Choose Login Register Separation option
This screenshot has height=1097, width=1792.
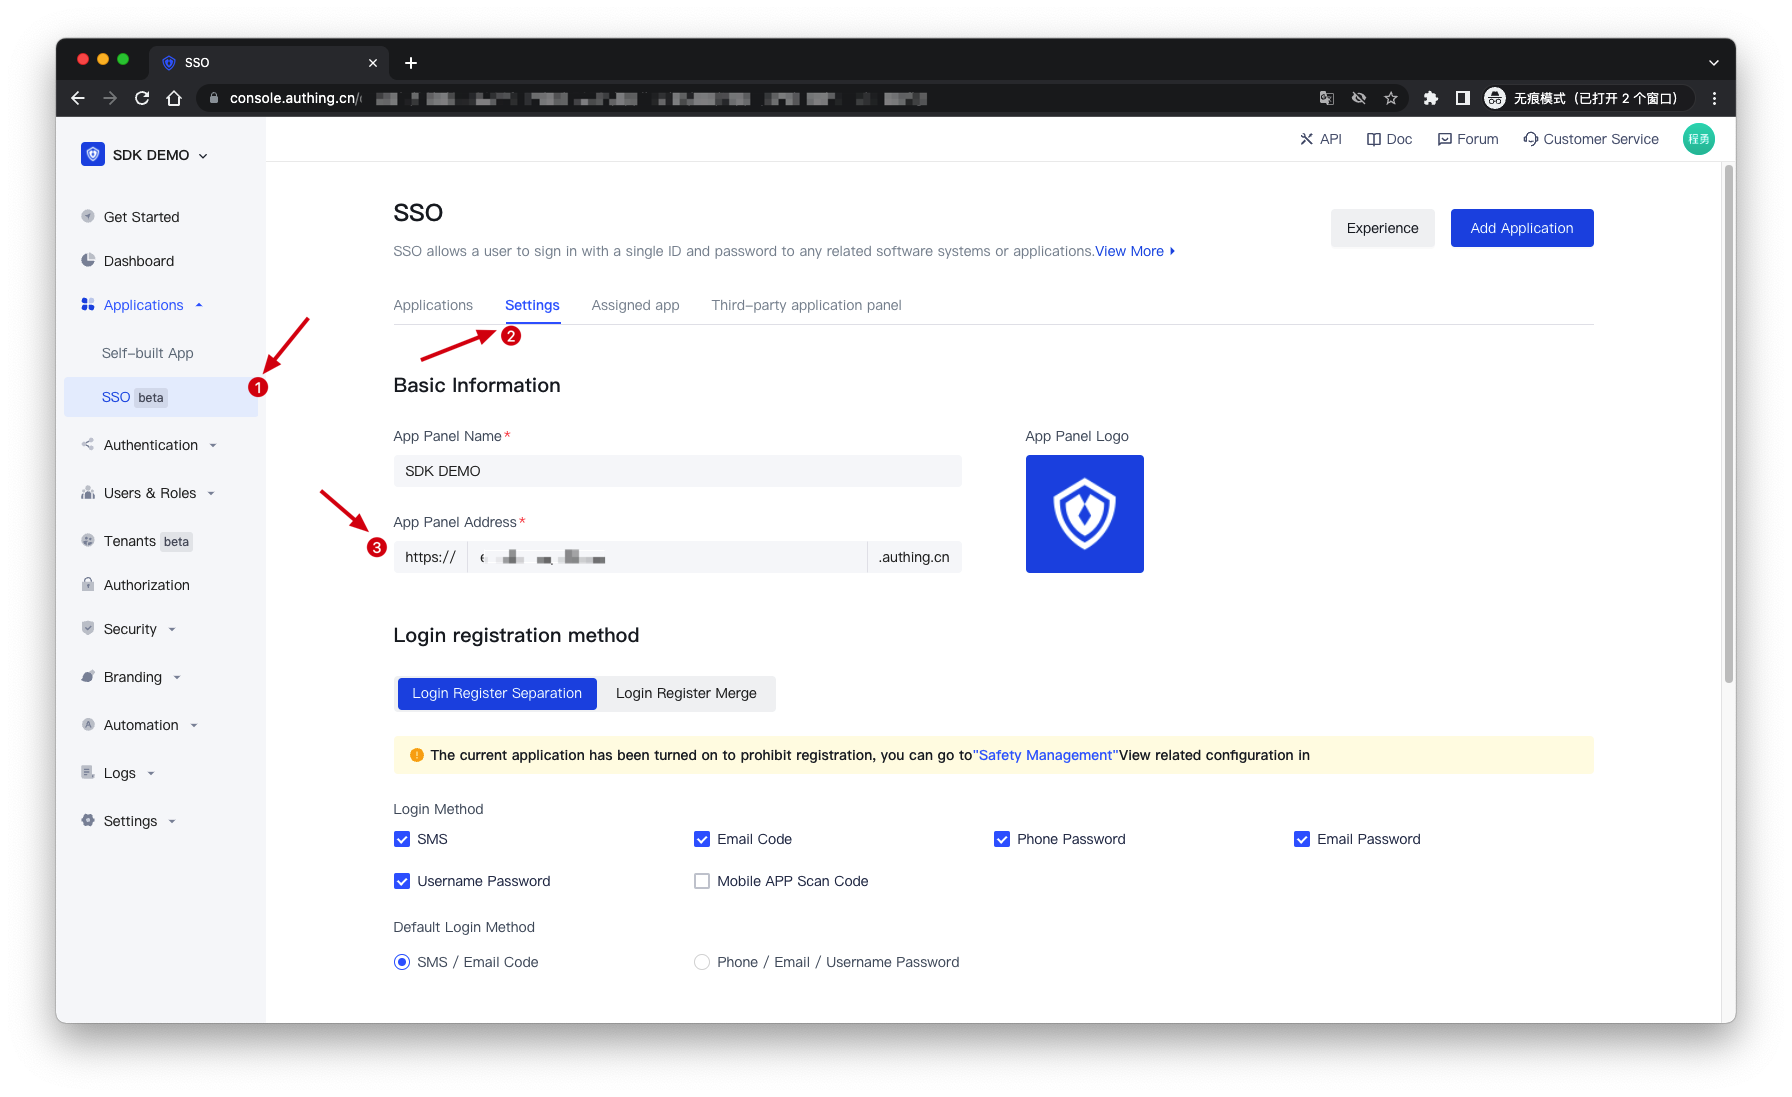point(497,693)
